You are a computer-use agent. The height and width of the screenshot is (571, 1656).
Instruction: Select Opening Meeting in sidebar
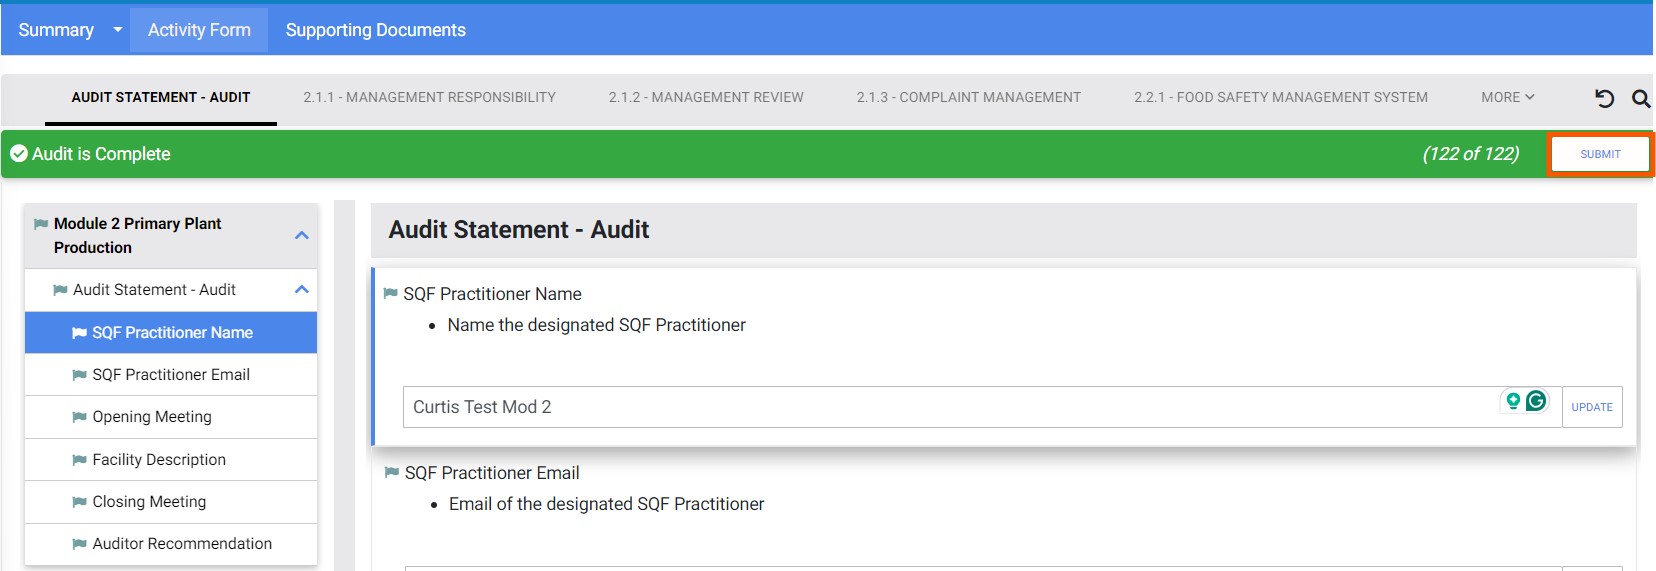pos(152,417)
